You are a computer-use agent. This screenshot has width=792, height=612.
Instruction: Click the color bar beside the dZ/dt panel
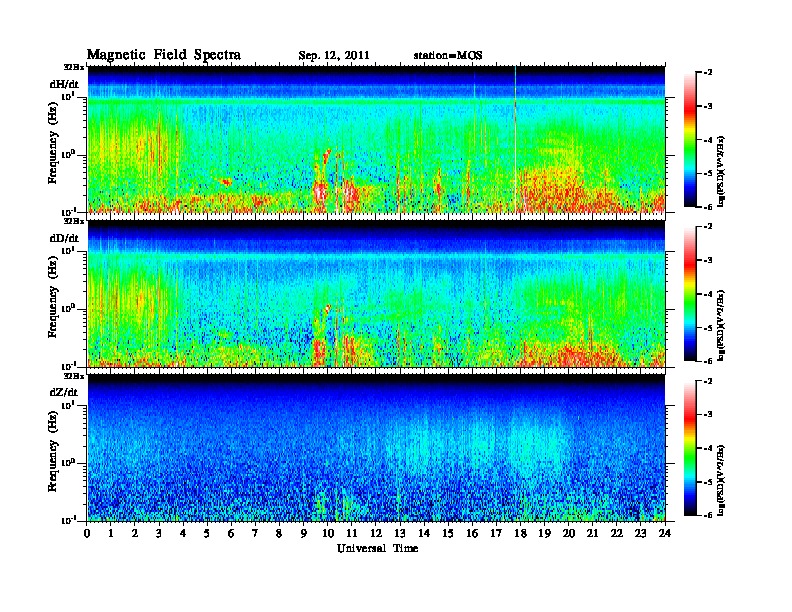pos(690,448)
